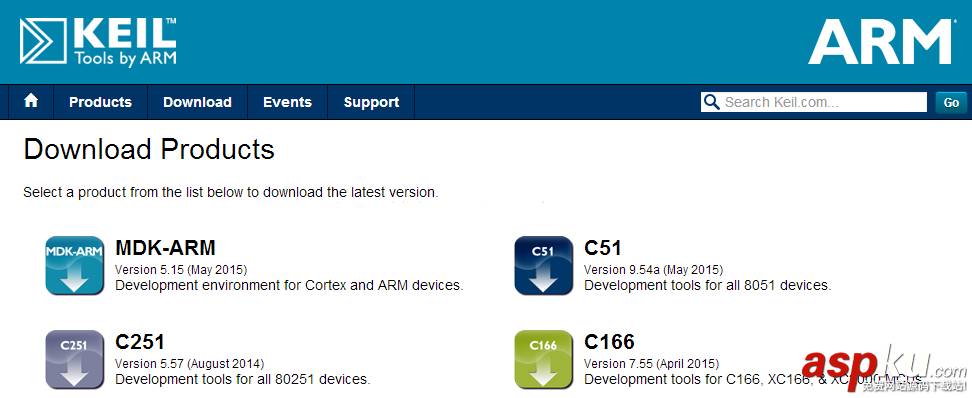Click the green C166 download icon
Image resolution: width=972 pixels, height=398 pixels.
click(x=544, y=360)
